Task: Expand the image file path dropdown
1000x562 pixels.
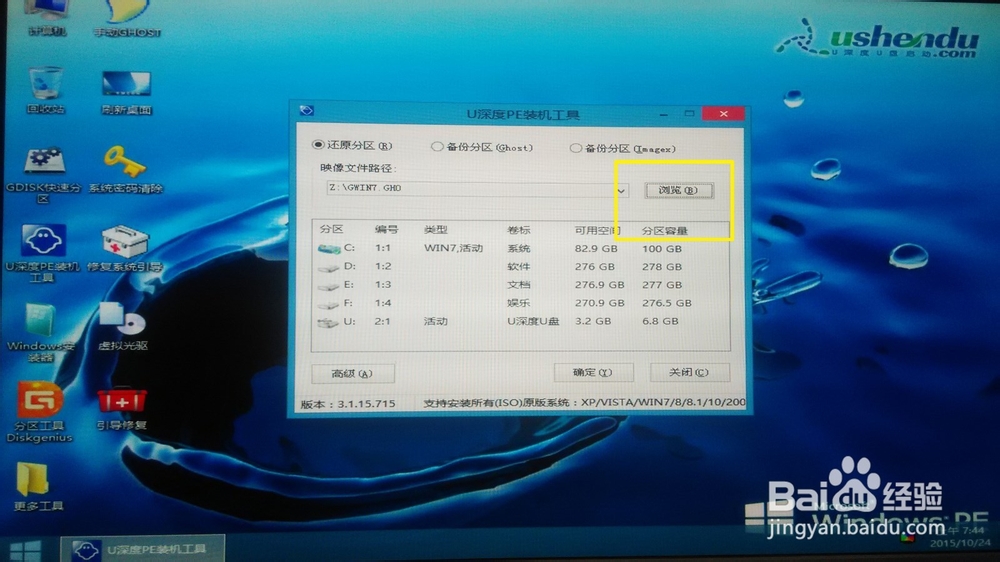Action: [621, 190]
